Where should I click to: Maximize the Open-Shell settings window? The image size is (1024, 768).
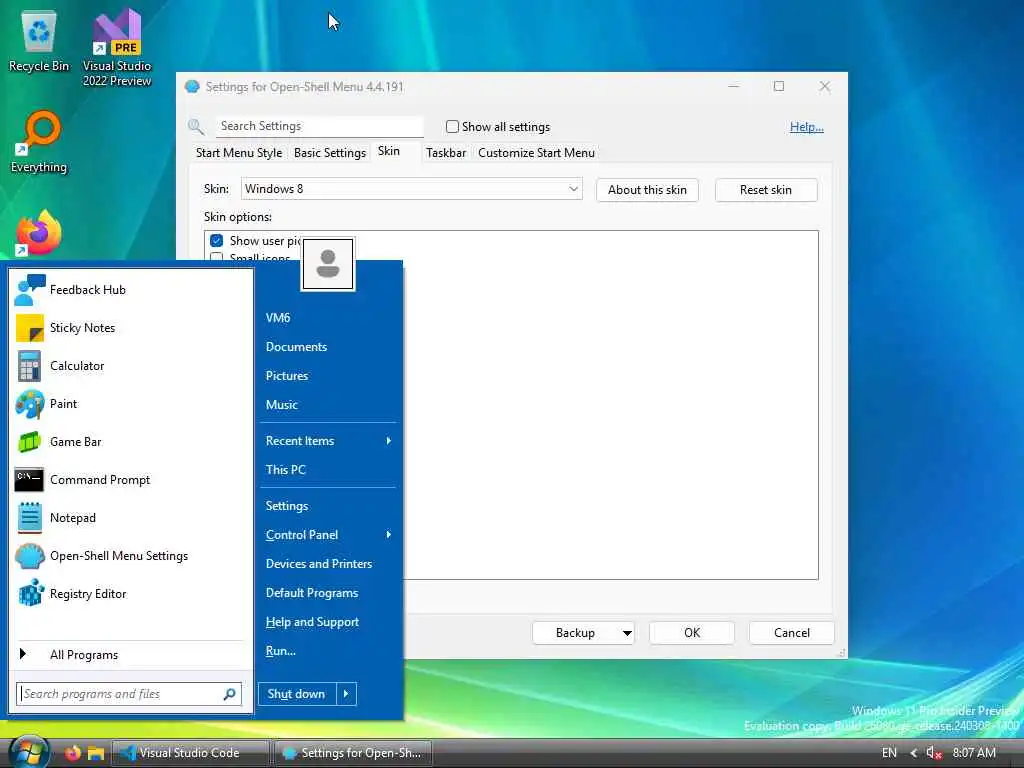click(x=778, y=86)
